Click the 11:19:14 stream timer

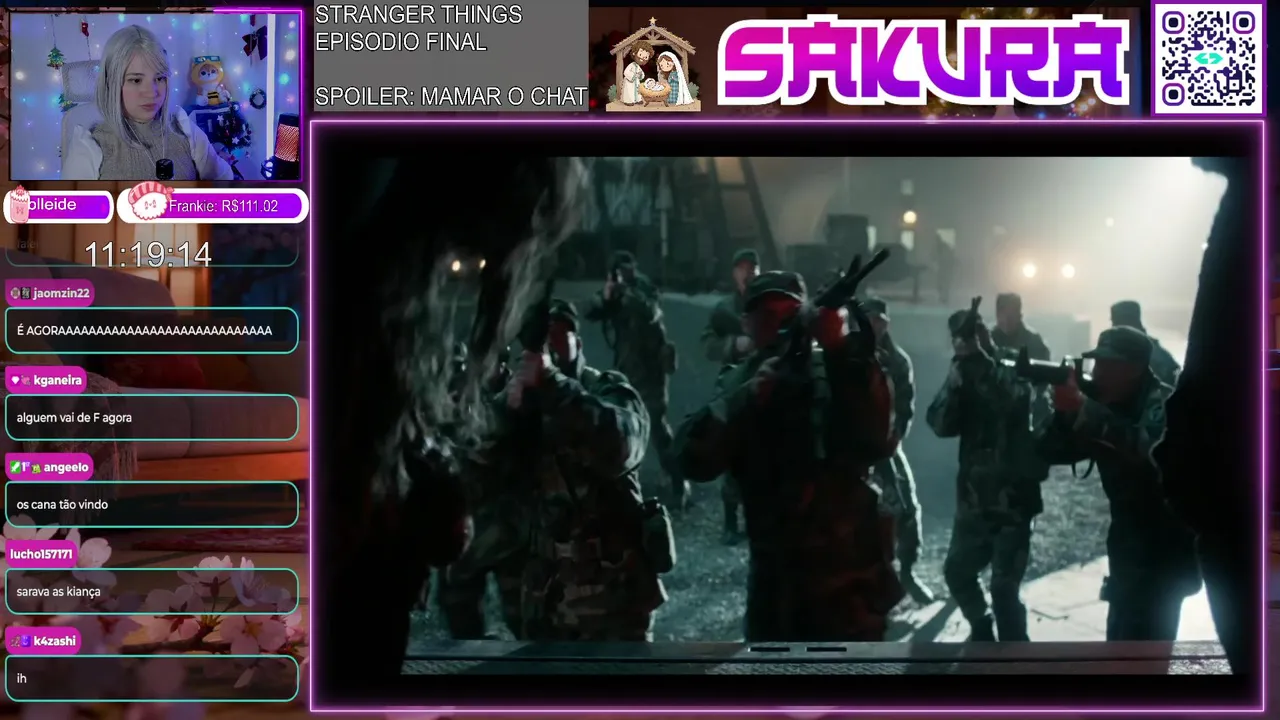(x=148, y=255)
